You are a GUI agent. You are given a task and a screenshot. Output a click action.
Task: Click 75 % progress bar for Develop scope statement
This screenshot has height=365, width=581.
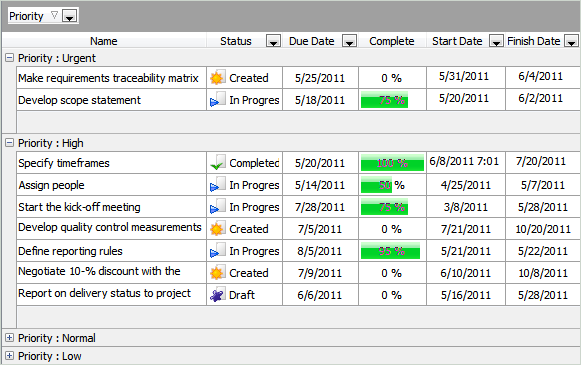click(384, 100)
